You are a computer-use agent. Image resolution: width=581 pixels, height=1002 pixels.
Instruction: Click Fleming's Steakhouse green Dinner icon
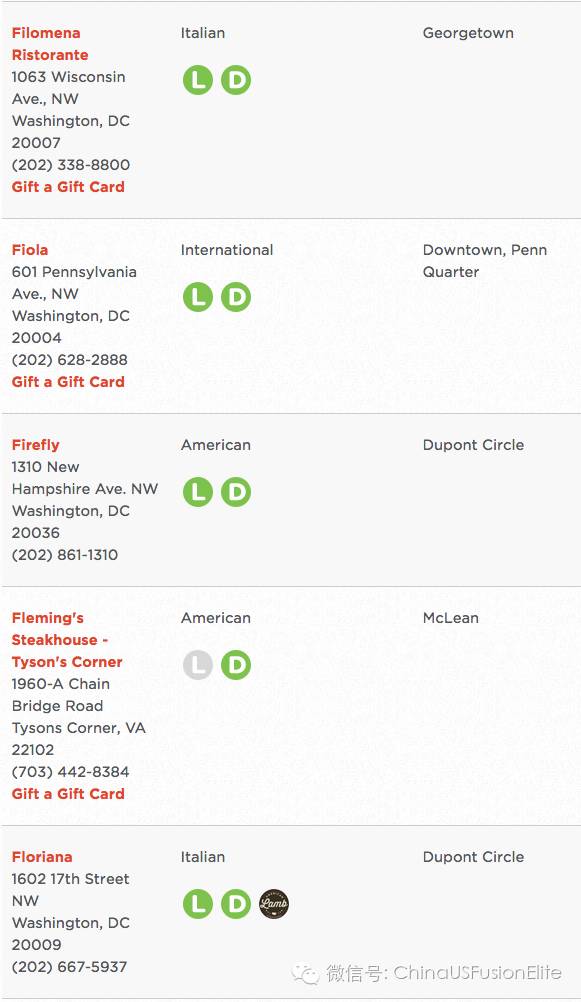click(x=236, y=665)
